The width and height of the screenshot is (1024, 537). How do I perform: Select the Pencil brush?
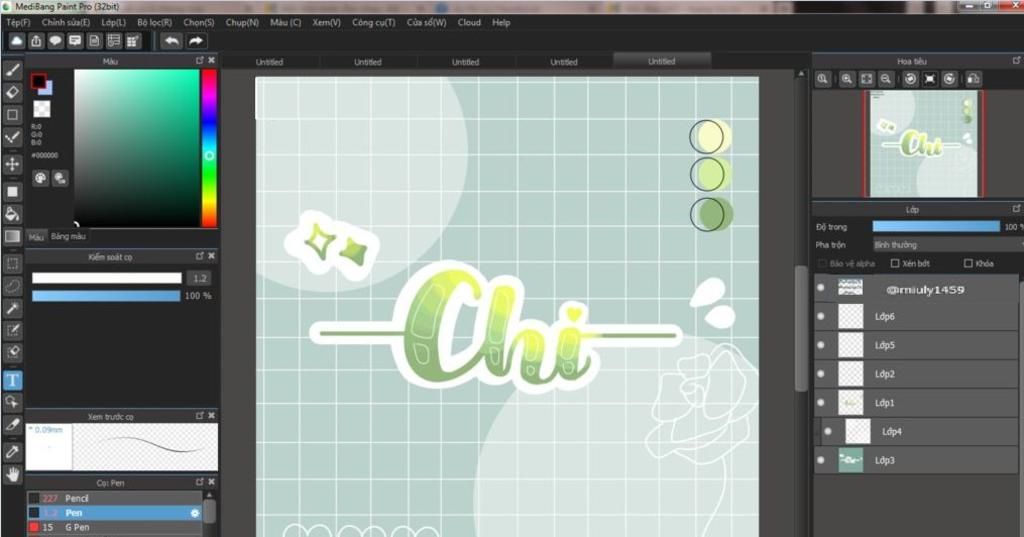point(115,498)
